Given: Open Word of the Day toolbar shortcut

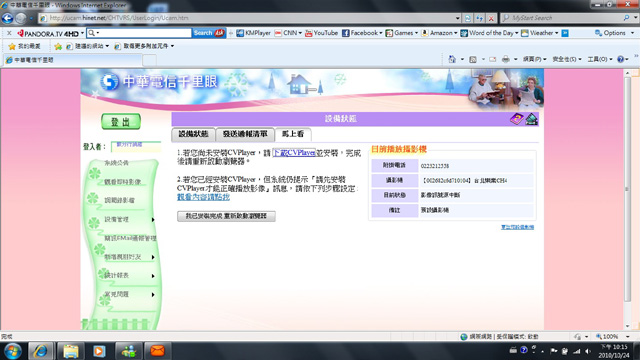Looking at the screenshot, I should [489, 33].
